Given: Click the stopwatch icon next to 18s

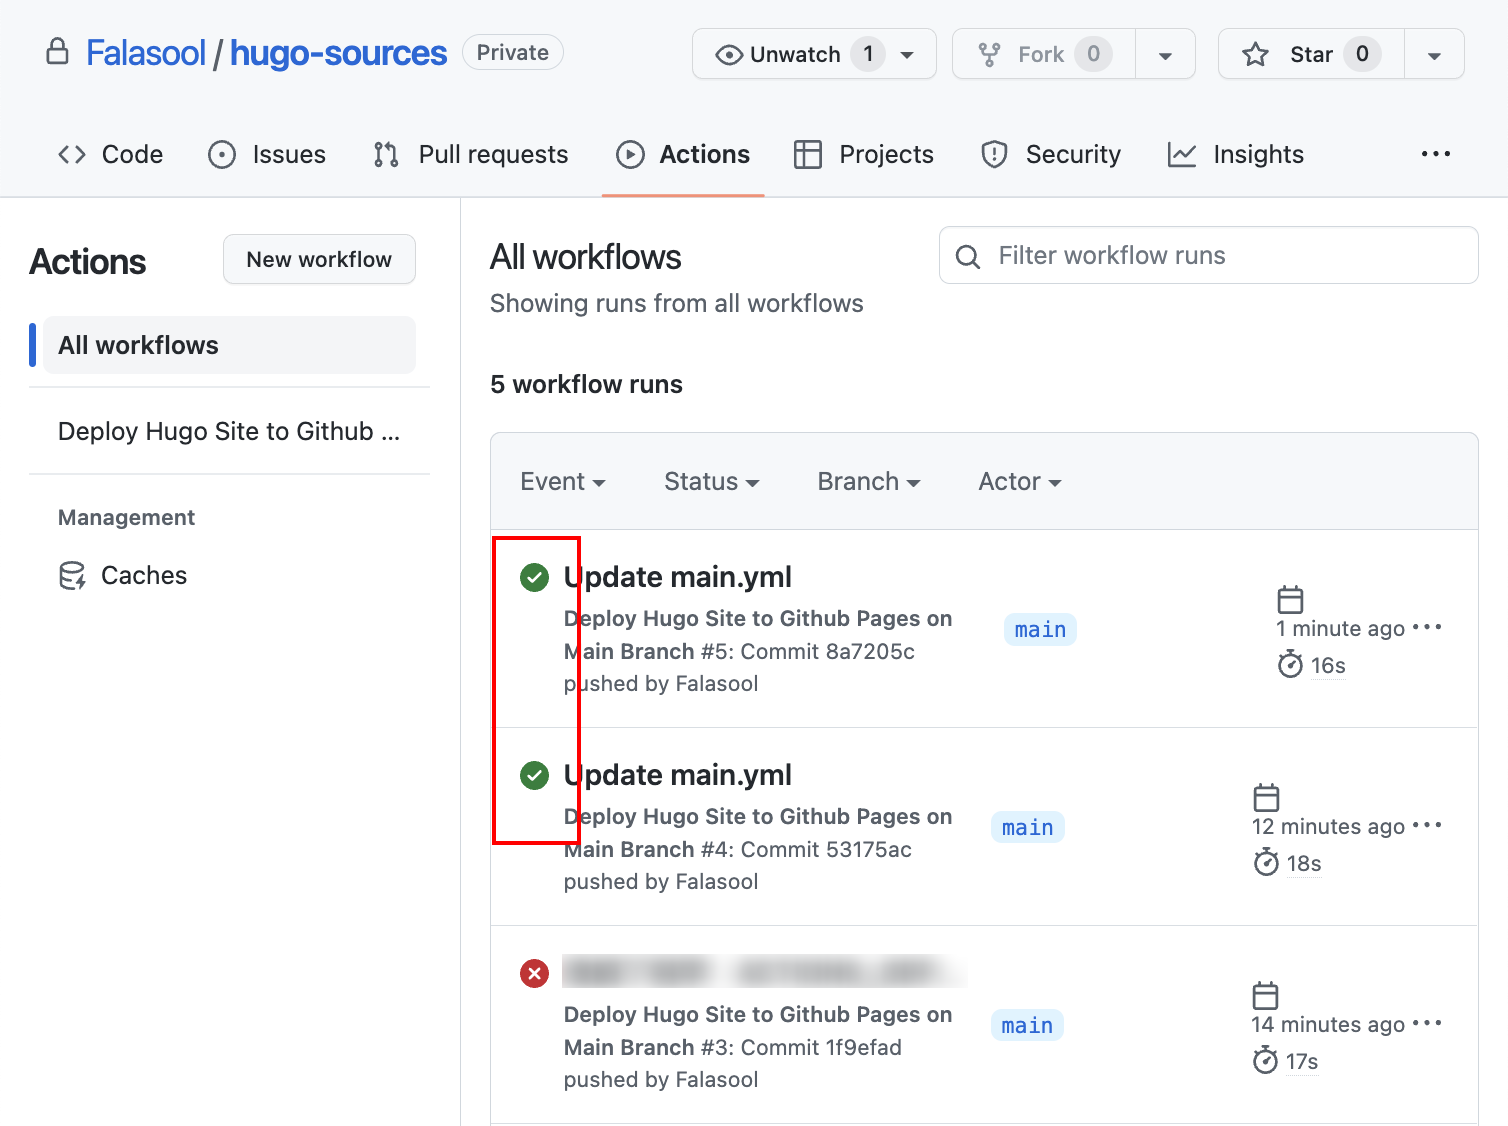Looking at the screenshot, I should (x=1266, y=862).
